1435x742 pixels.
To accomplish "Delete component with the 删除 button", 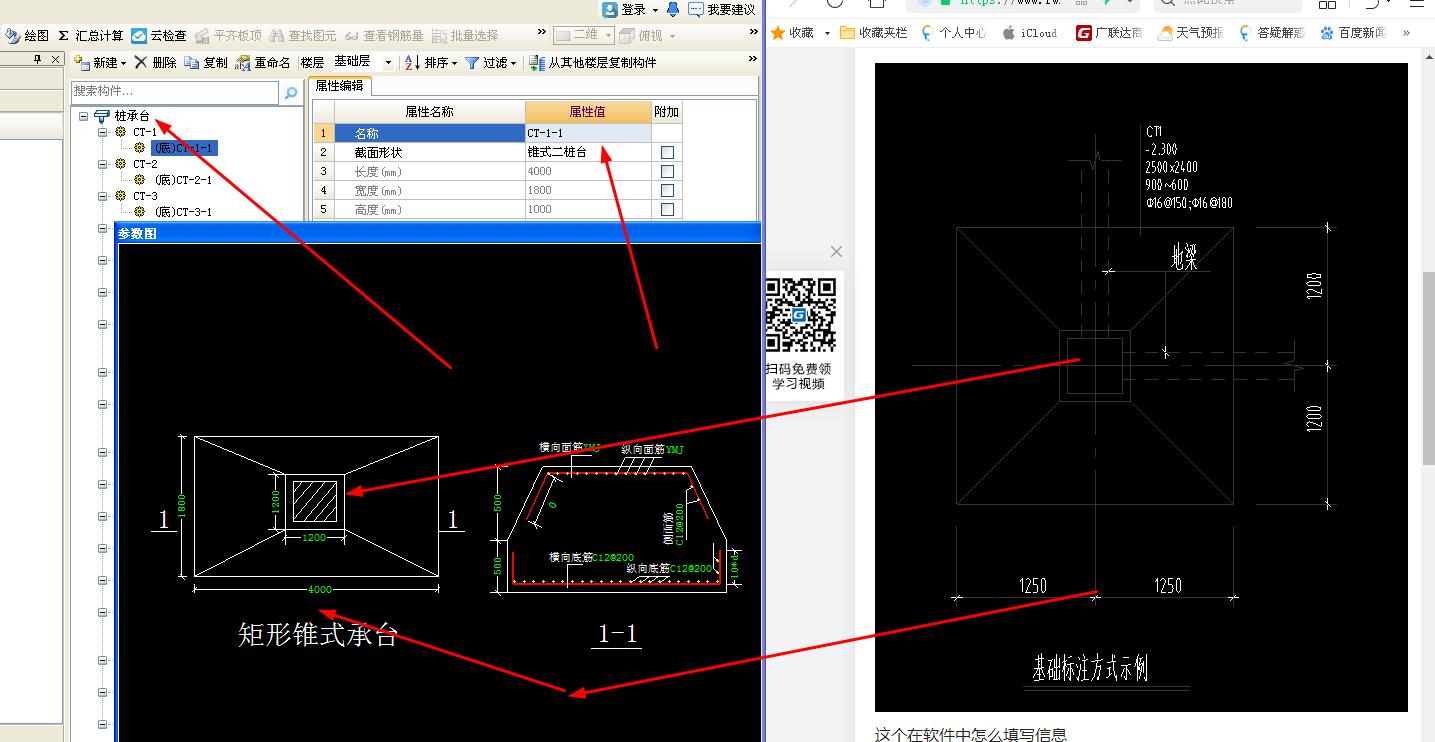I will pyautogui.click(x=155, y=62).
